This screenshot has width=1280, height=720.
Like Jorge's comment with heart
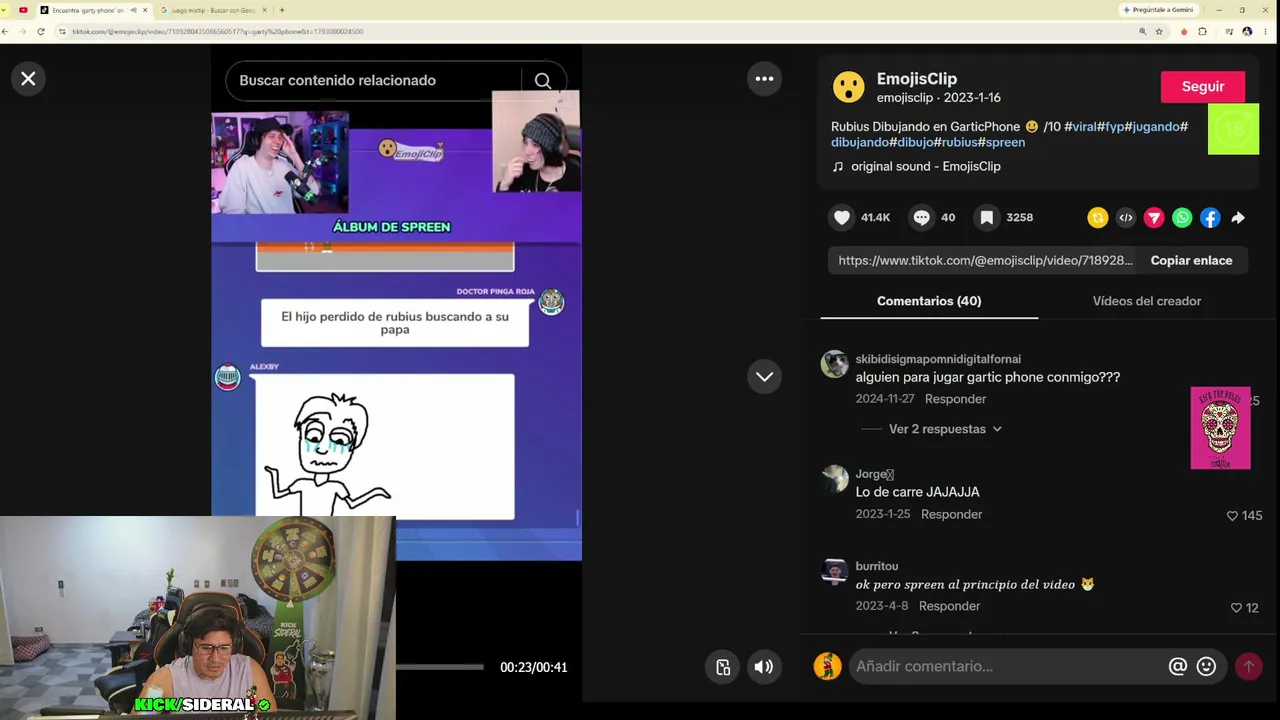coord(1233,516)
